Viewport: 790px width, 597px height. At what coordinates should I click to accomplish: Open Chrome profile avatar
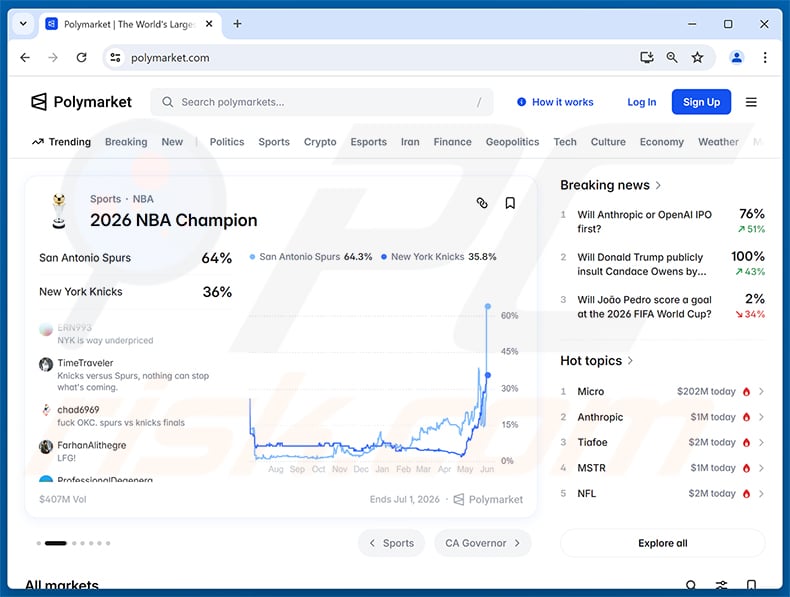point(737,57)
